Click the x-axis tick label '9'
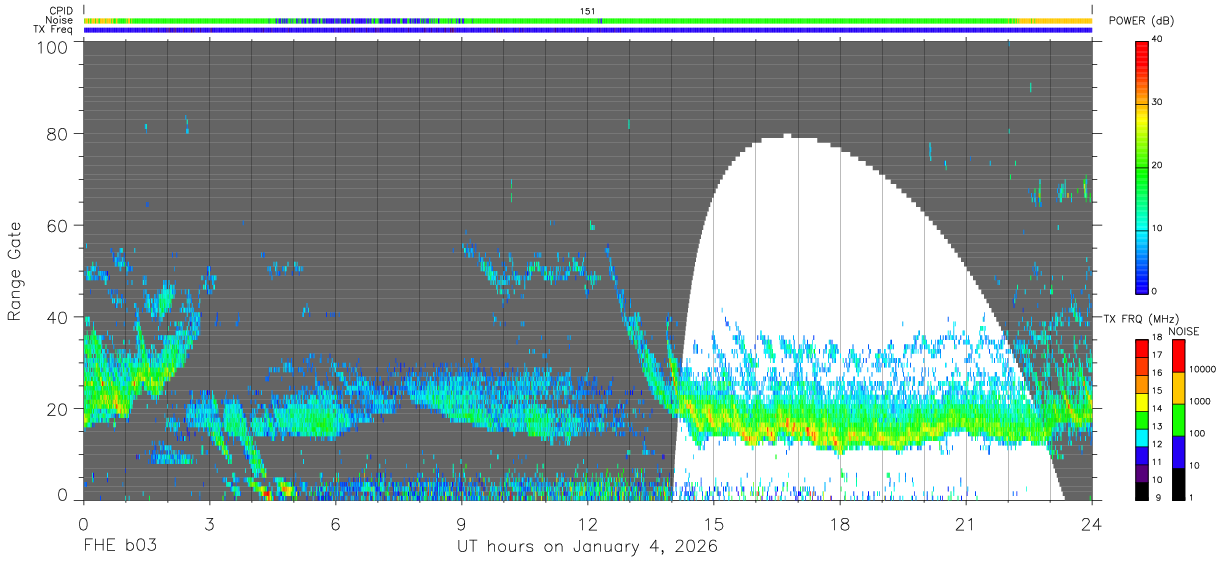 pyautogui.click(x=461, y=524)
